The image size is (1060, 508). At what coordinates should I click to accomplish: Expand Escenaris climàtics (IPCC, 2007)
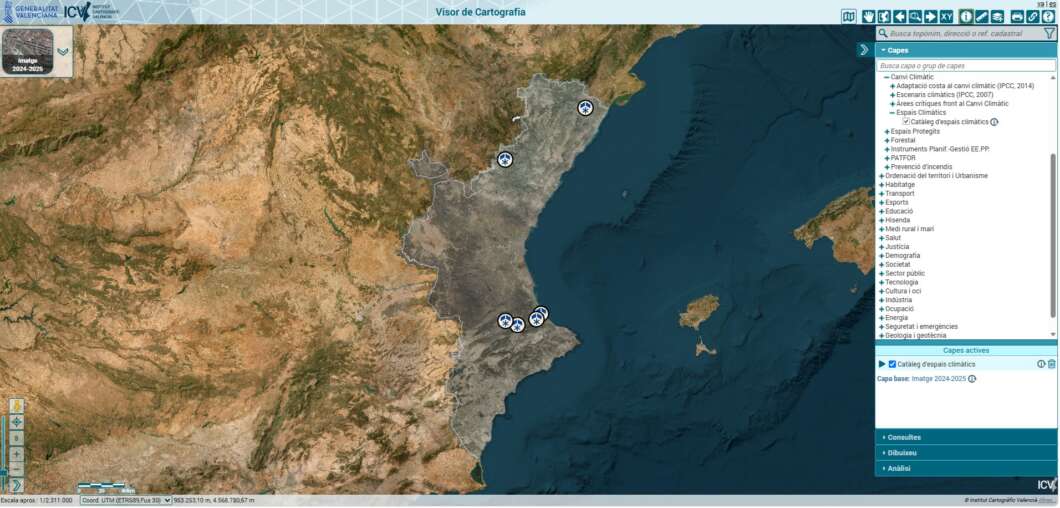point(892,95)
